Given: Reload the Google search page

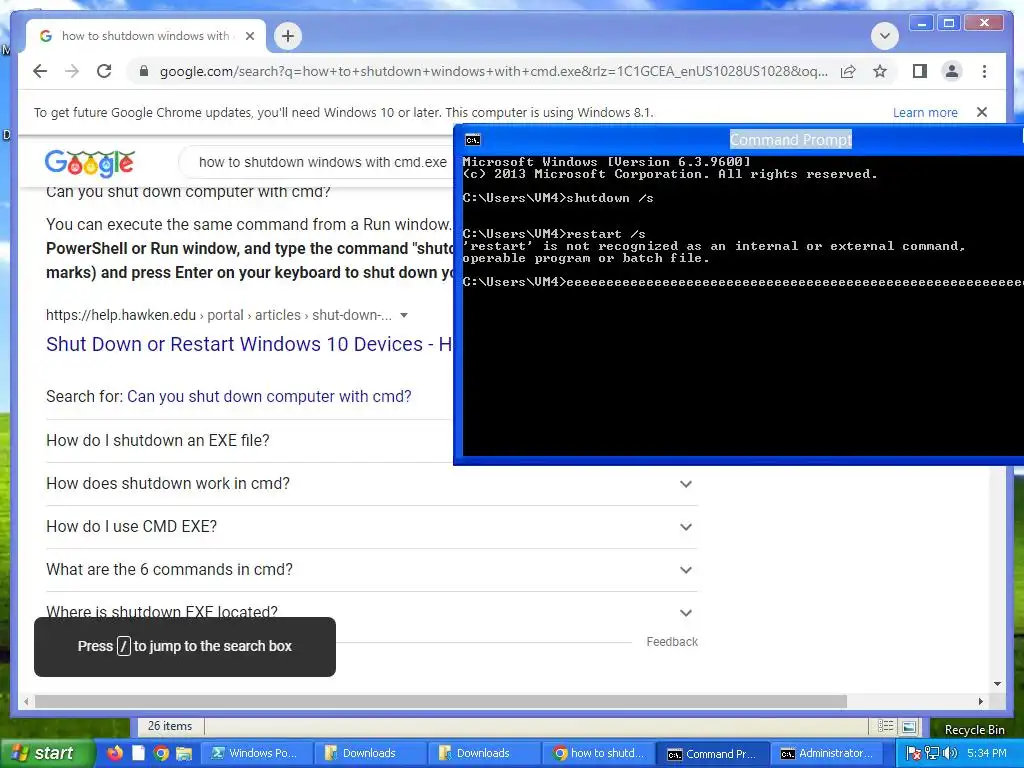Looking at the screenshot, I should pos(104,71).
